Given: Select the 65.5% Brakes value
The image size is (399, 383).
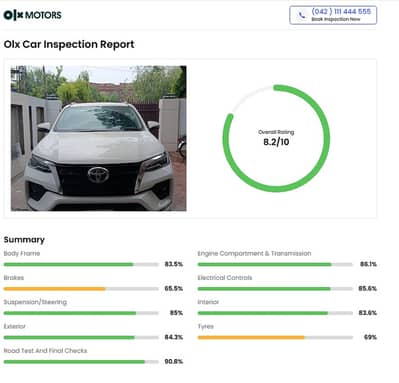Looking at the screenshot, I should pos(174,288).
